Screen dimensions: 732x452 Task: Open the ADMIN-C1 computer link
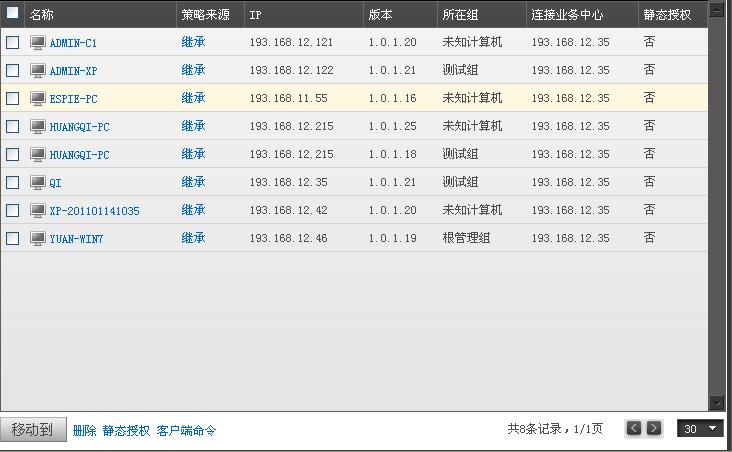pos(73,43)
